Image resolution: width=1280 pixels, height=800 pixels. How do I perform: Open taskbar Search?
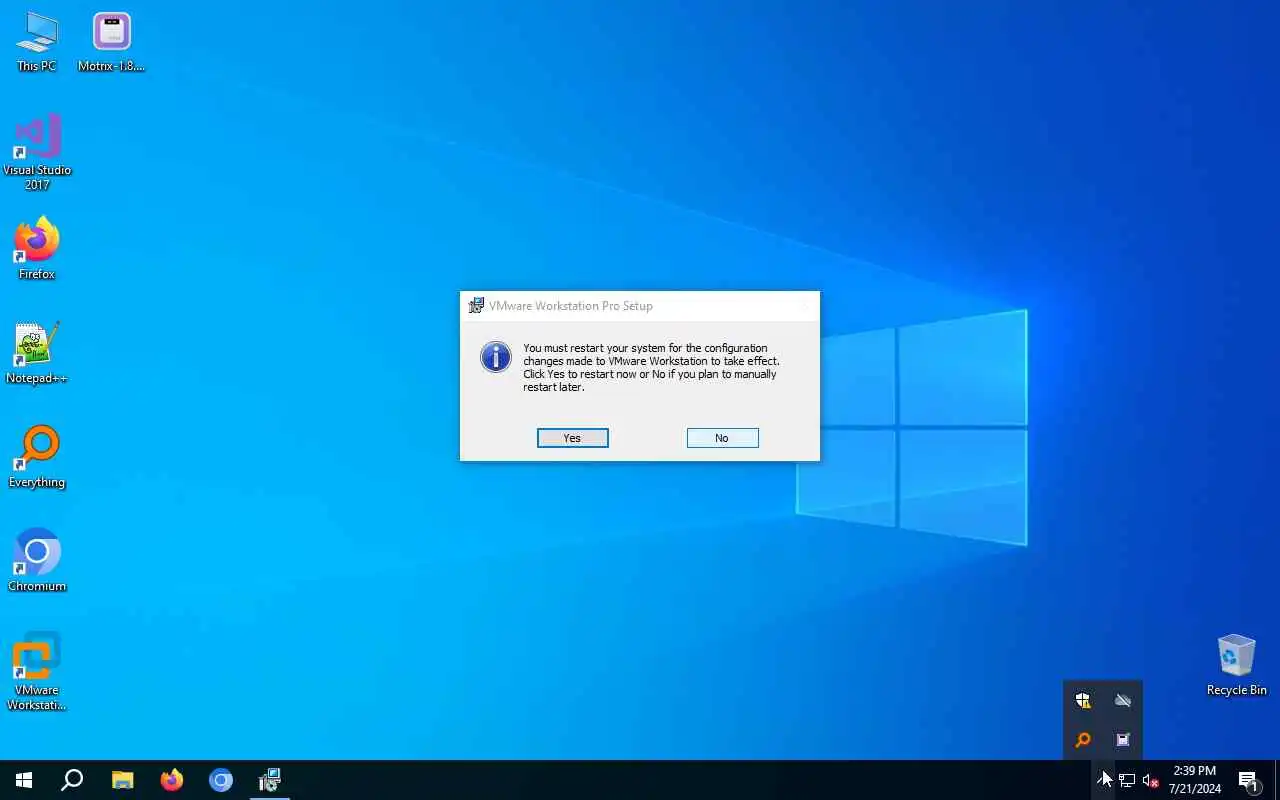click(x=72, y=780)
